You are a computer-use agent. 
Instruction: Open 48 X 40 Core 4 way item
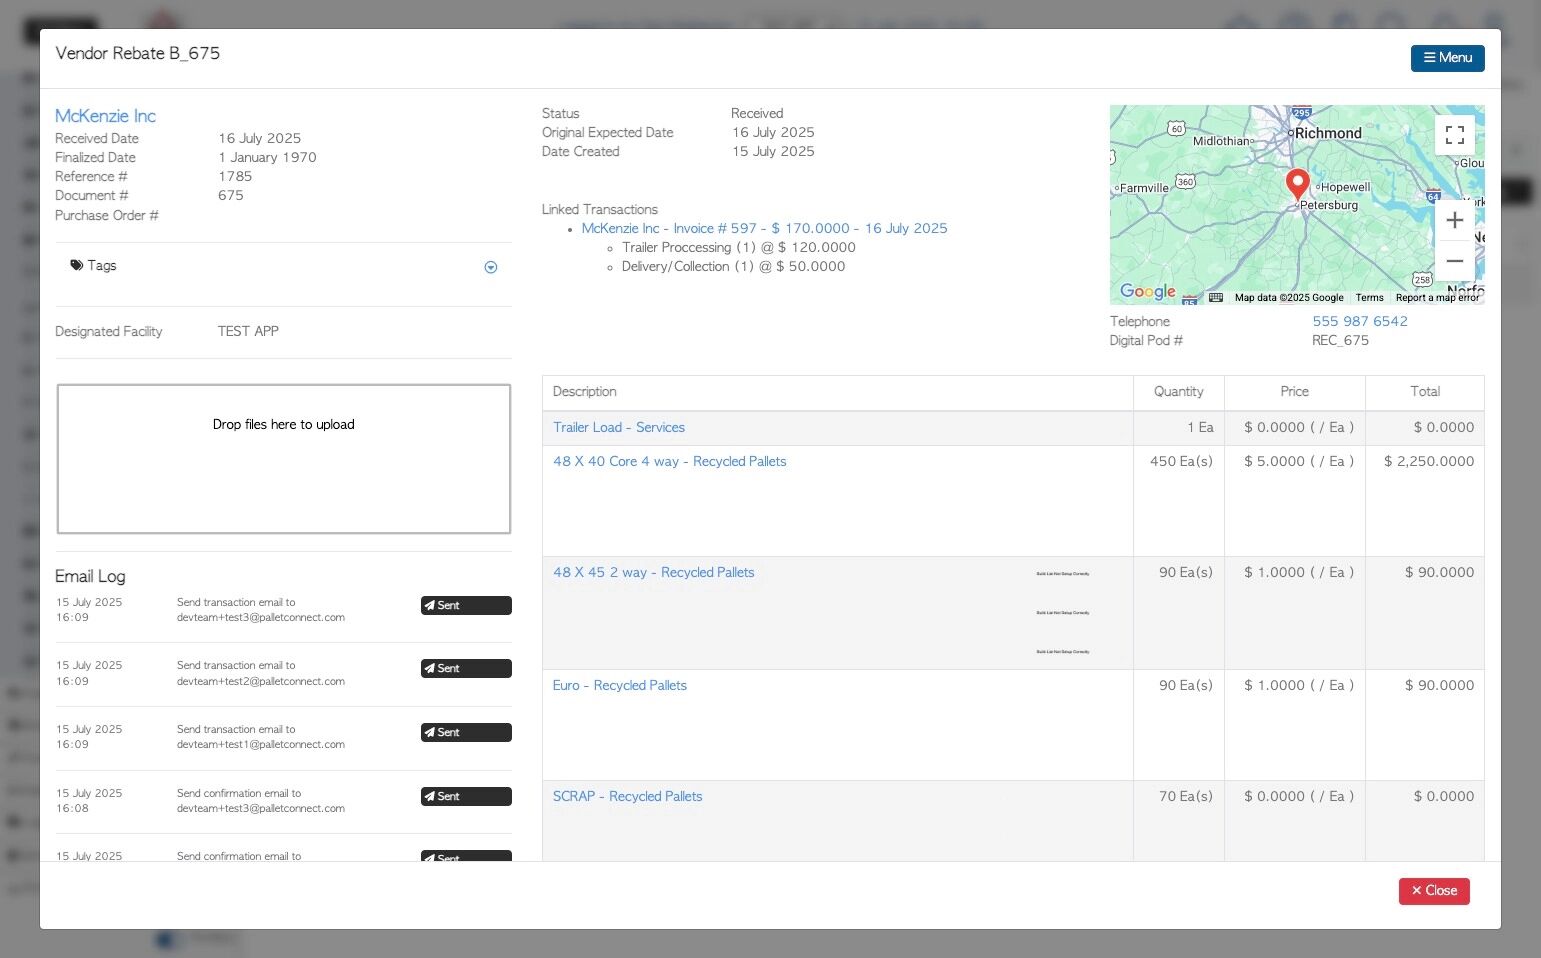point(669,461)
